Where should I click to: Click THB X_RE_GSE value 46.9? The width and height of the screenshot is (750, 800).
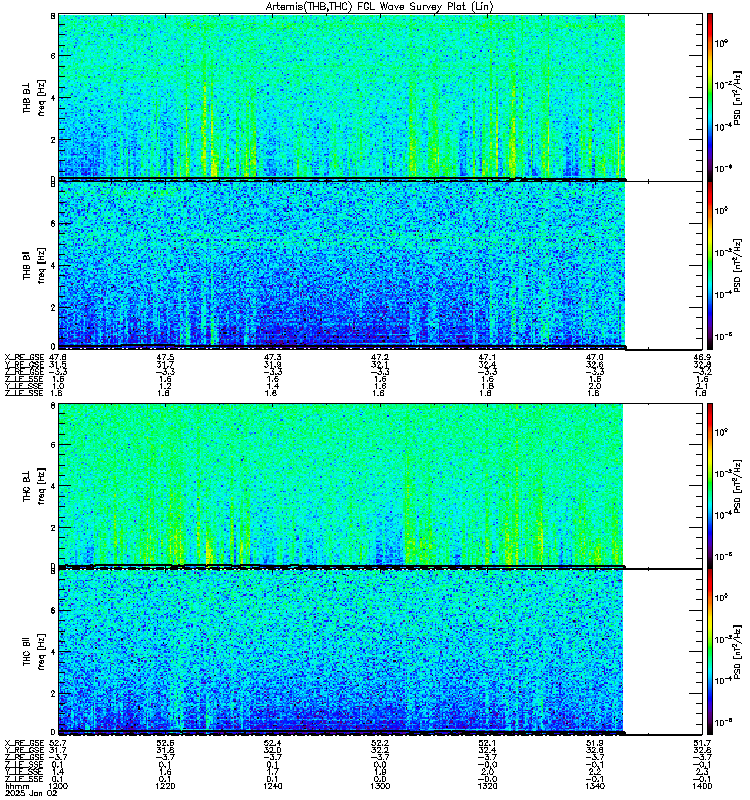(x=702, y=357)
